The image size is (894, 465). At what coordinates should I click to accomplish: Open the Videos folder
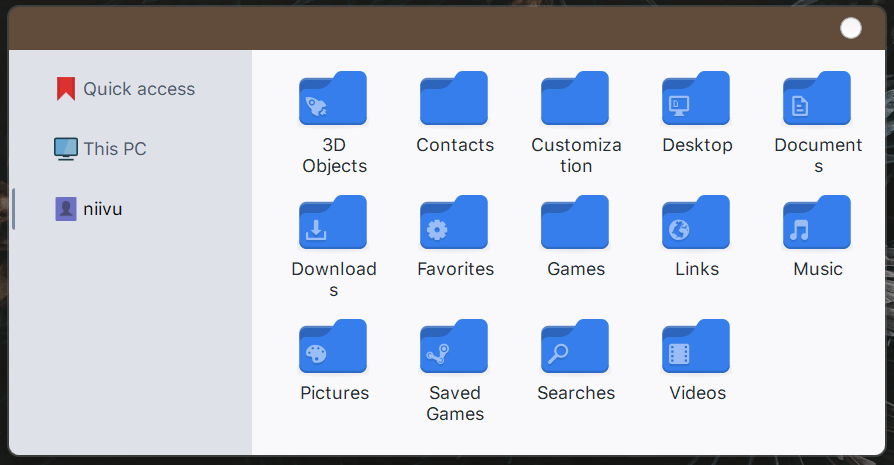coord(697,348)
